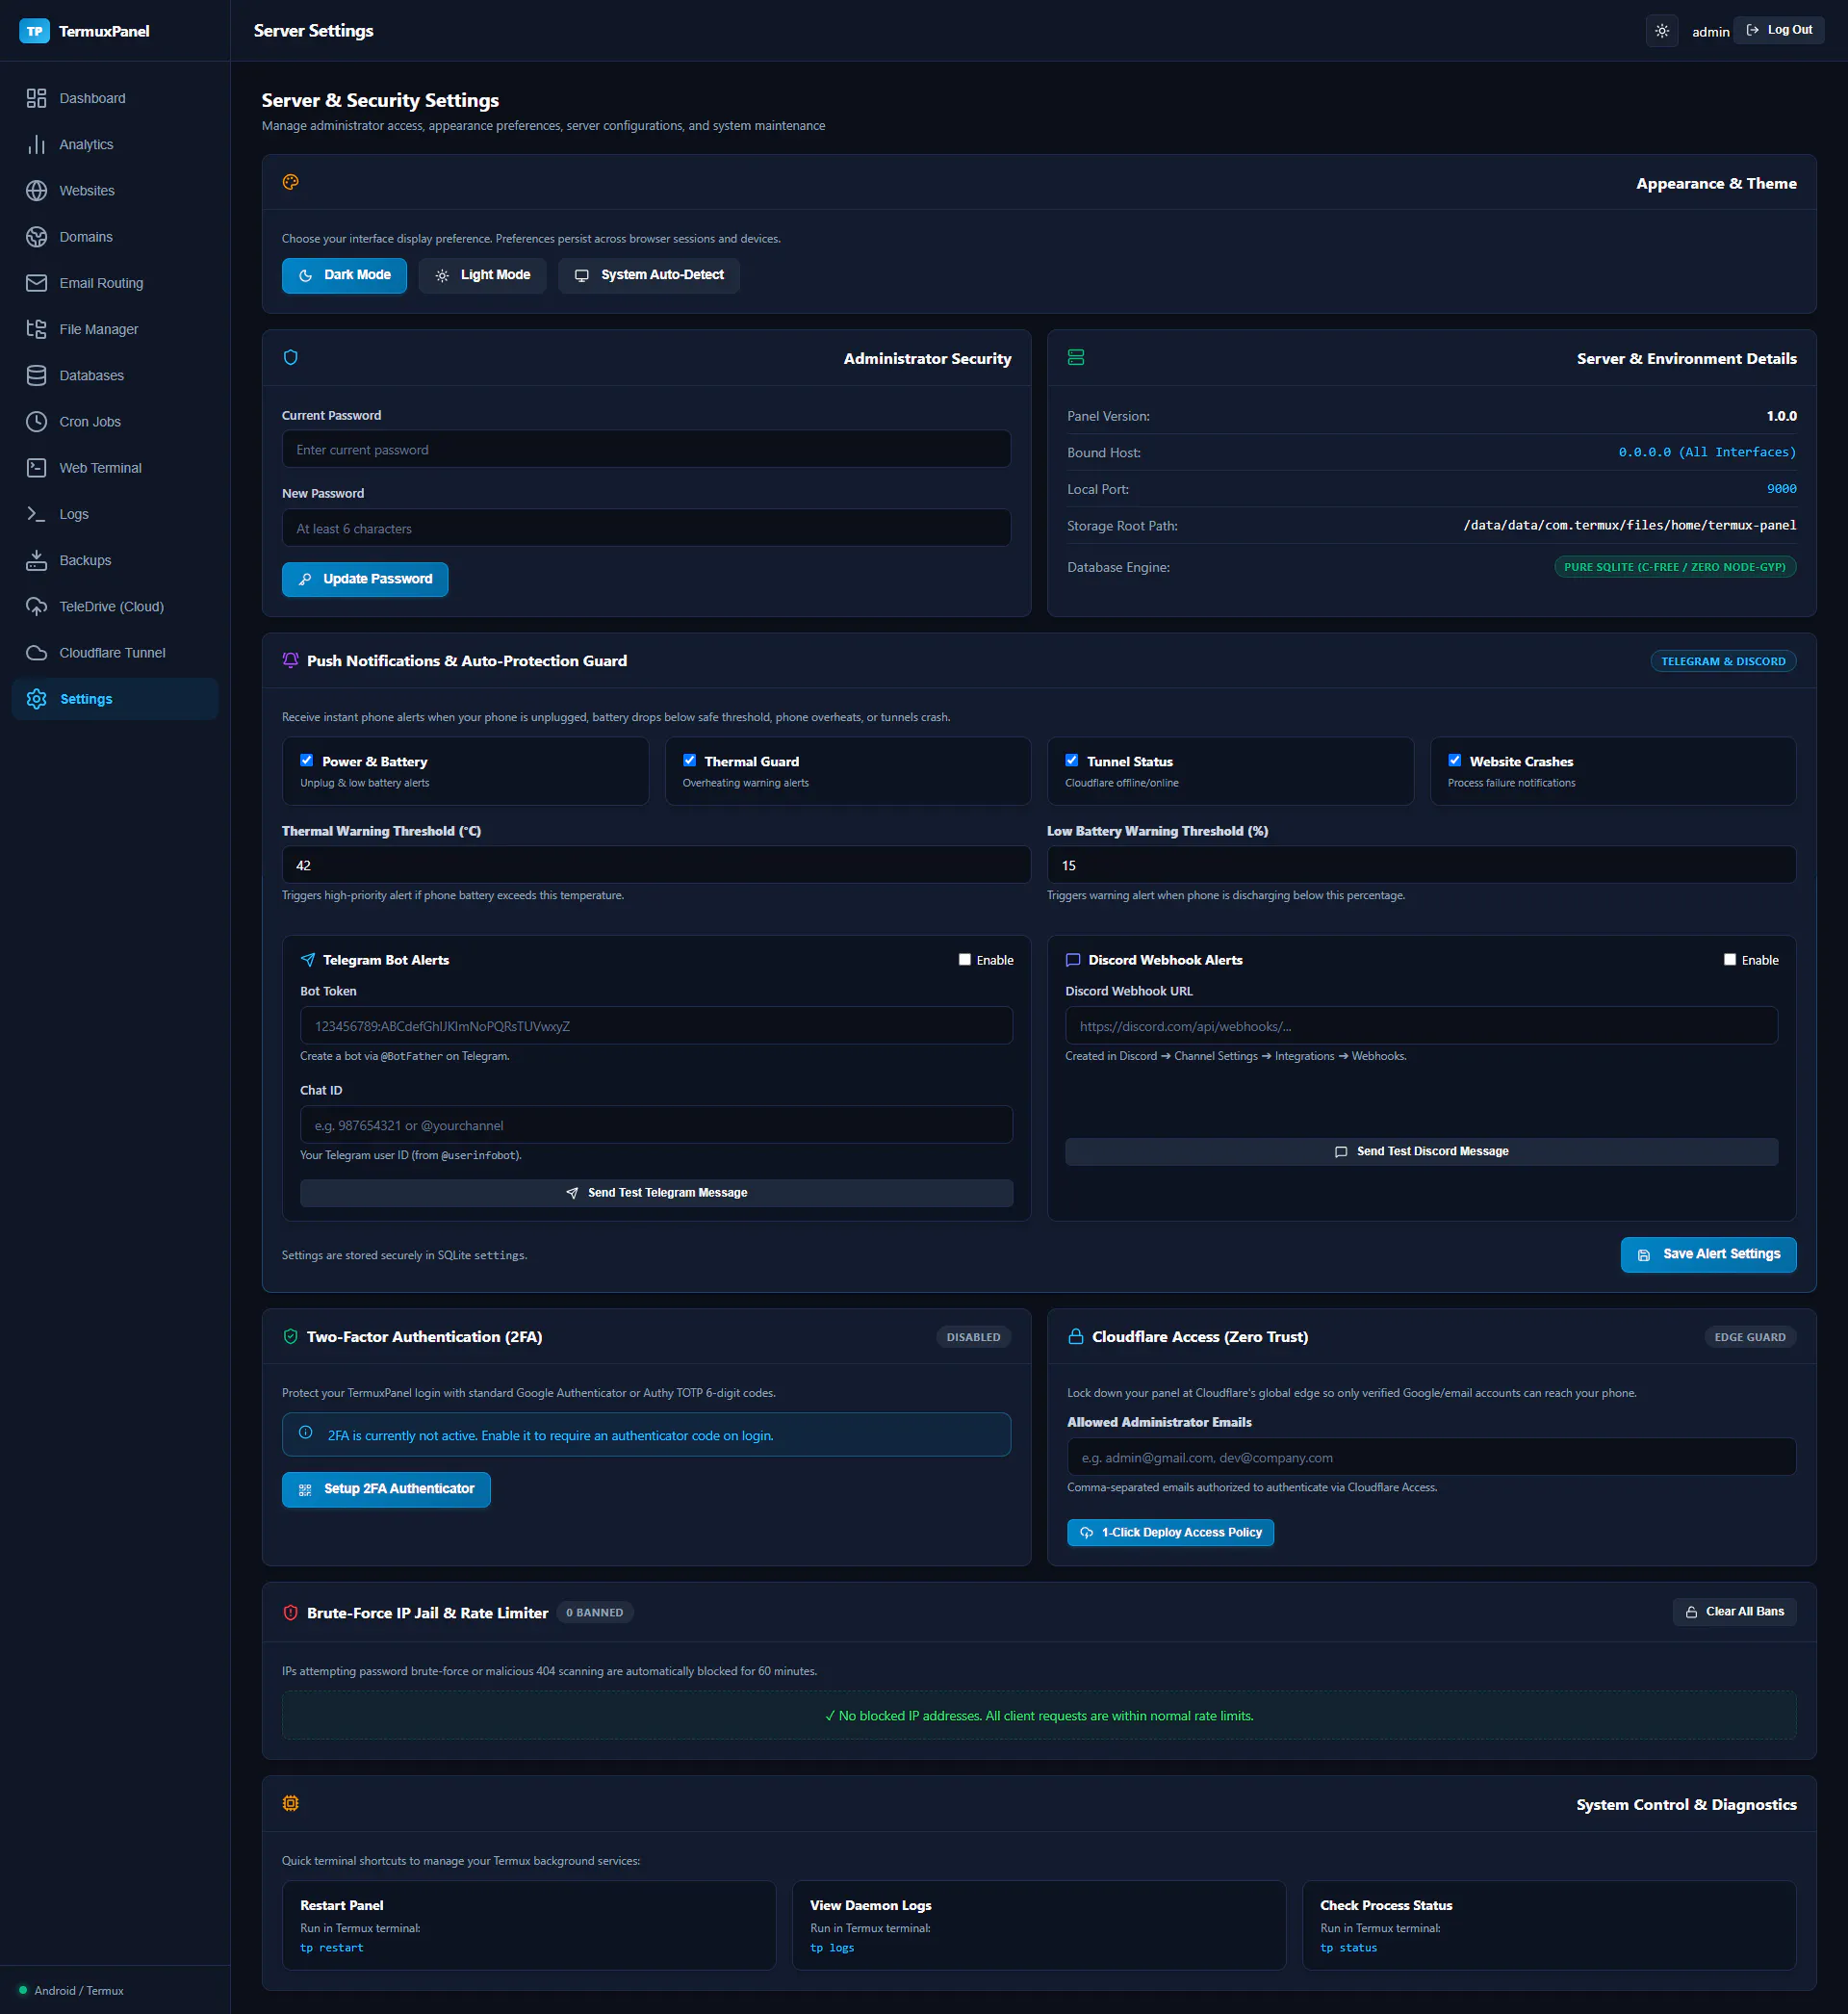The image size is (1848, 2014).
Task: Uncheck the Tunnel Status checkbox
Action: (x=1072, y=760)
